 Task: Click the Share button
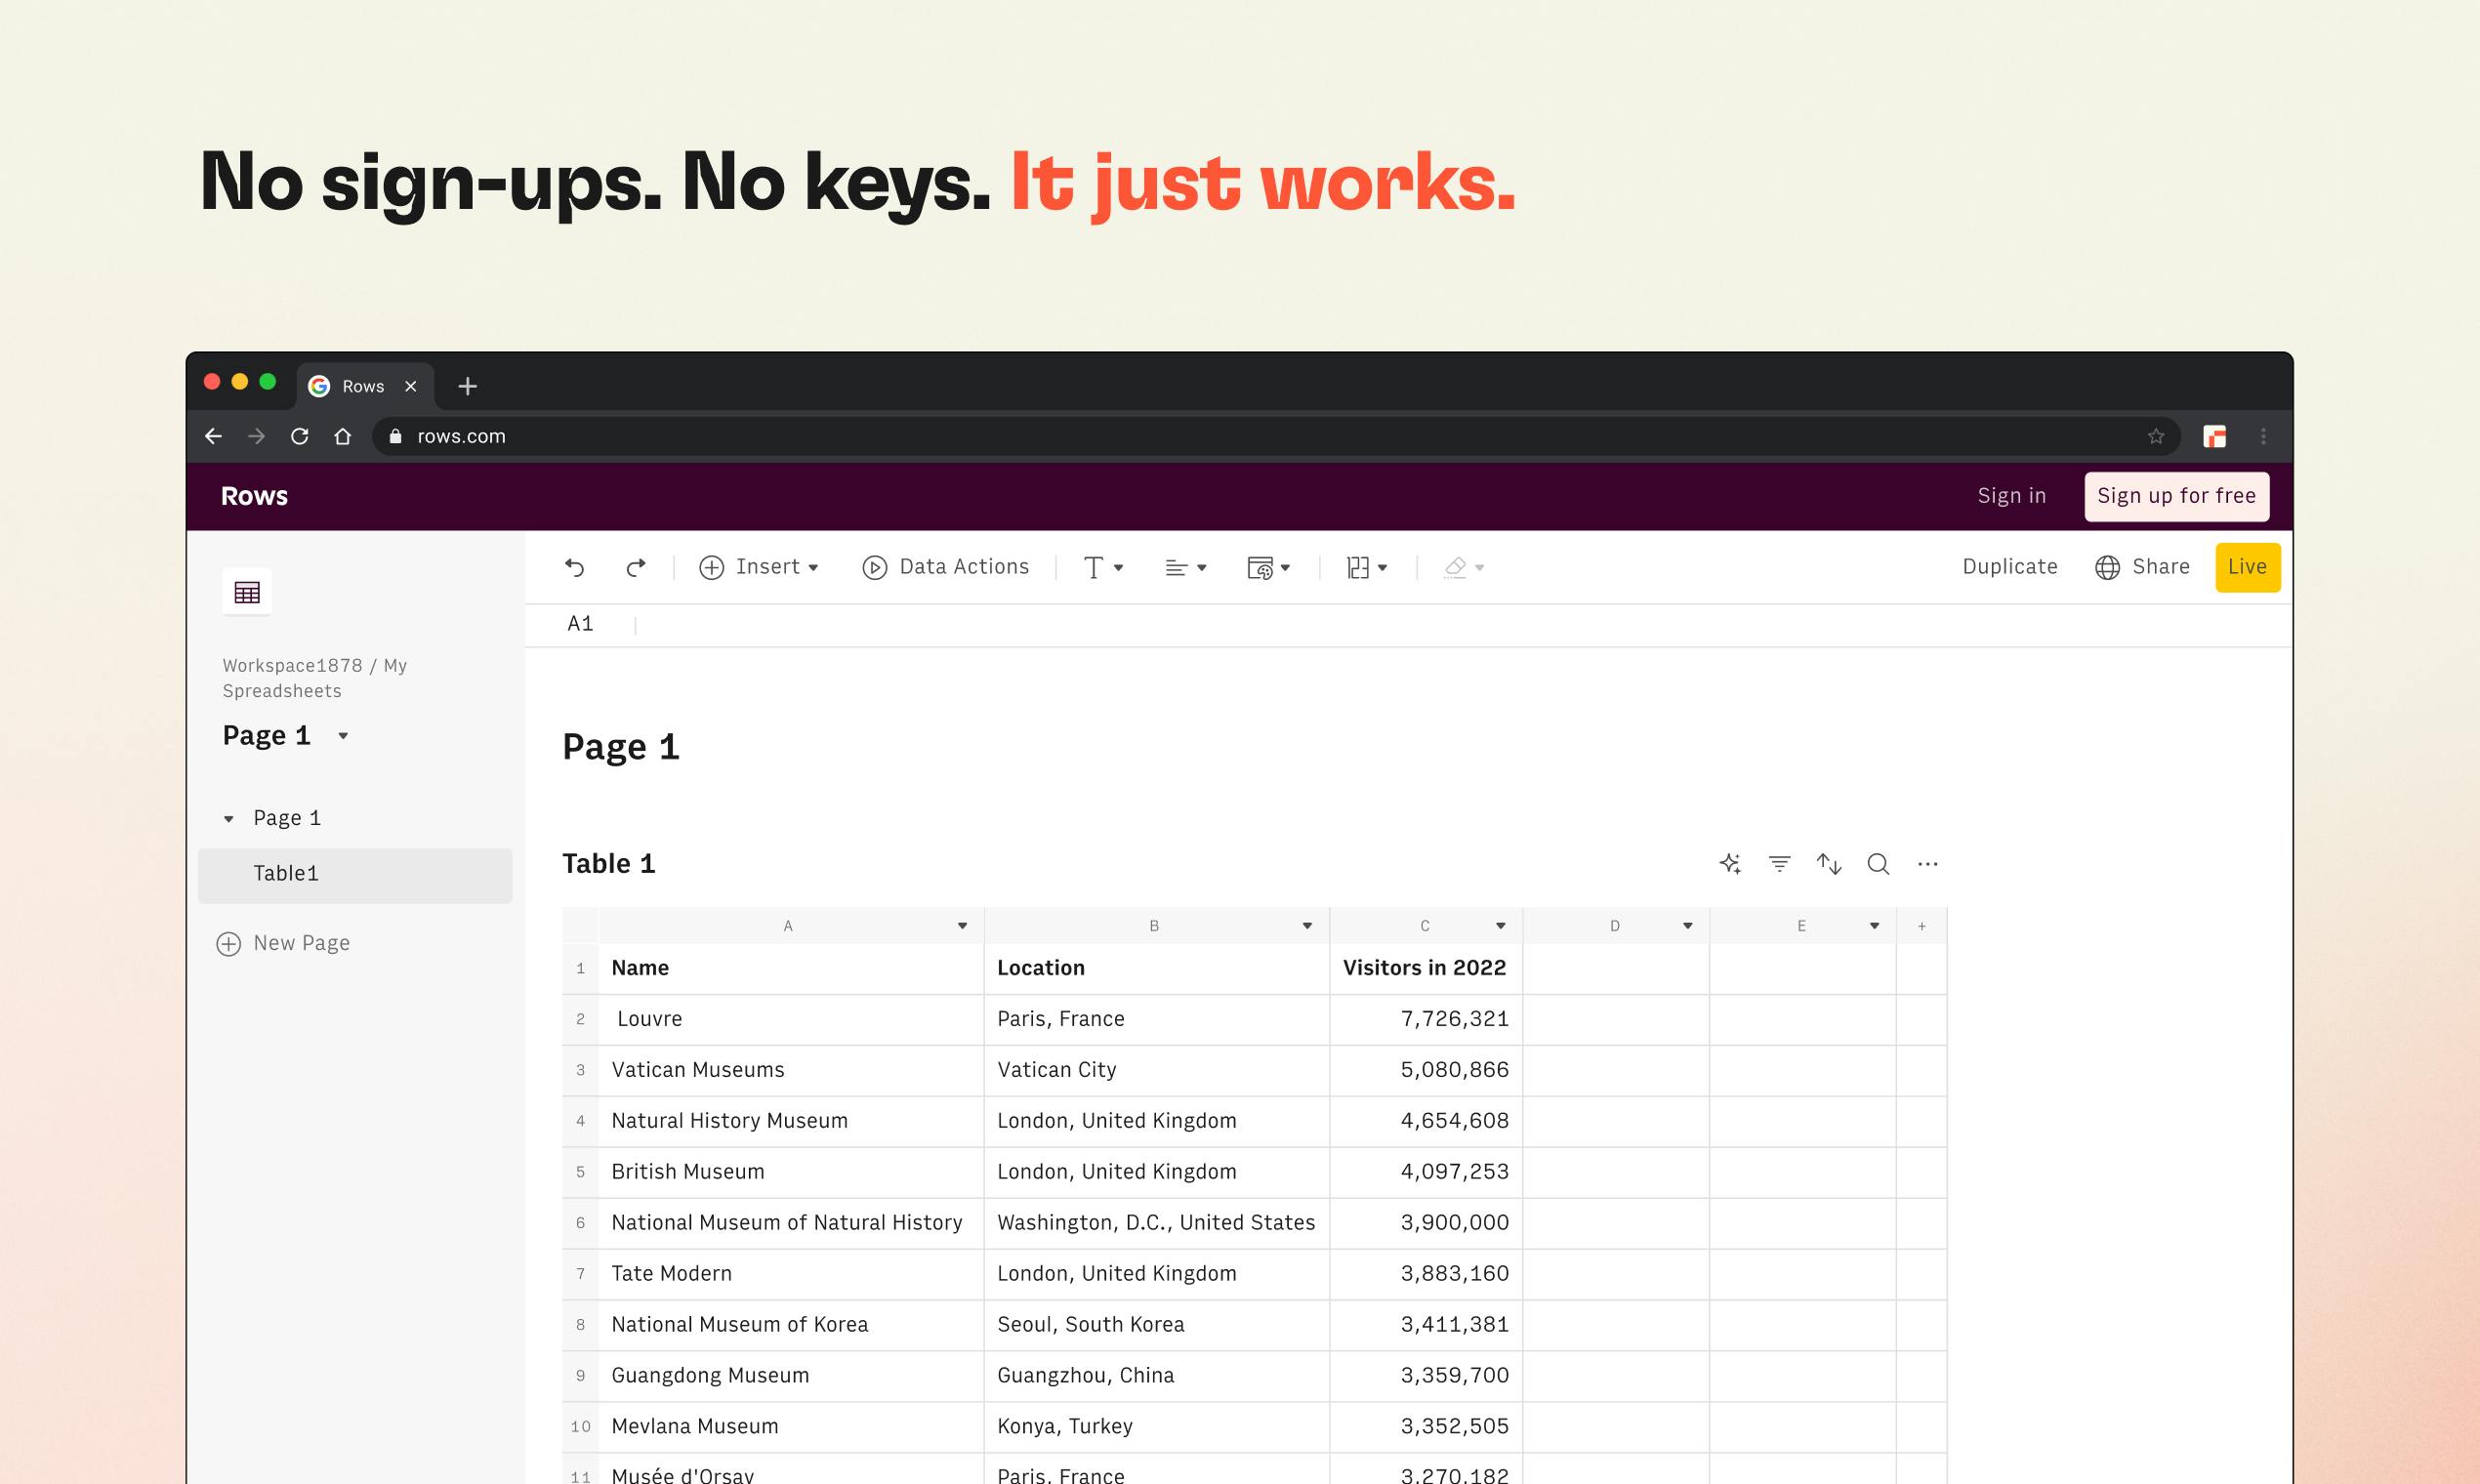pos(2142,567)
